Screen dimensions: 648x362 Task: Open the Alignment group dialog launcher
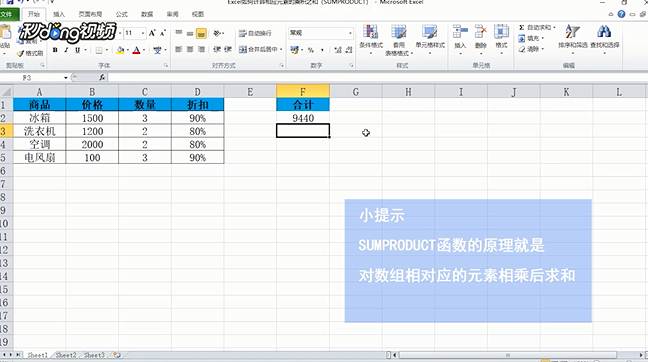[x=281, y=65]
